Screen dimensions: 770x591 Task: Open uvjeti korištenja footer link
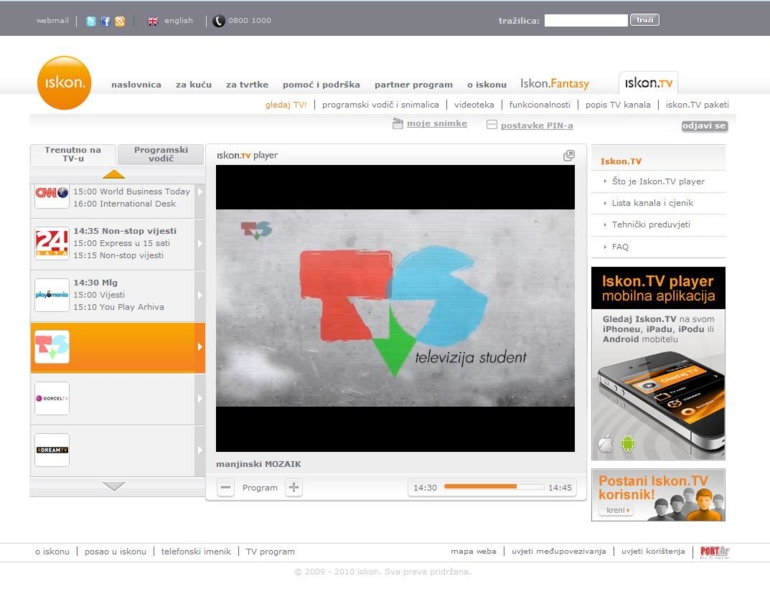653,551
